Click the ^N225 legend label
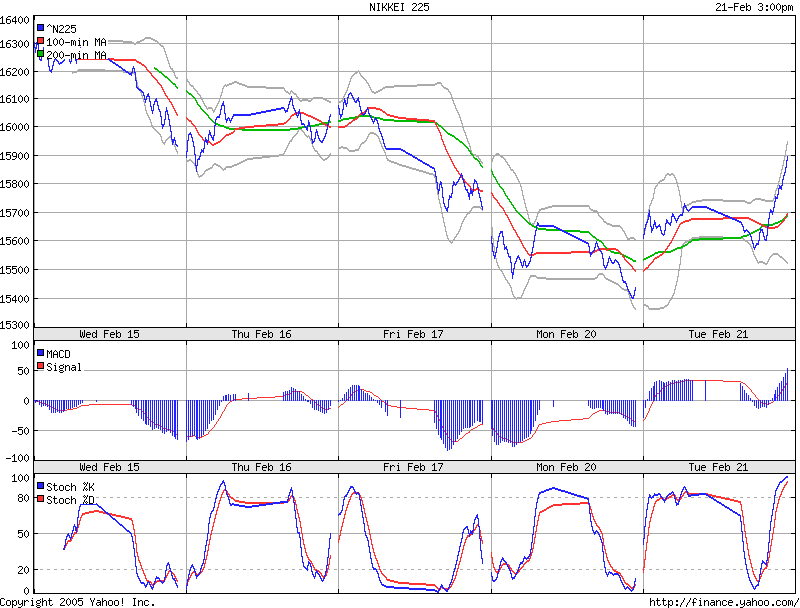Screen dimensions: 800x608 (x=61, y=29)
